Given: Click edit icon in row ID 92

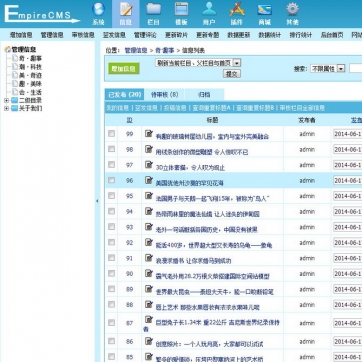Looking at the screenshot, I should [x=149, y=242].
